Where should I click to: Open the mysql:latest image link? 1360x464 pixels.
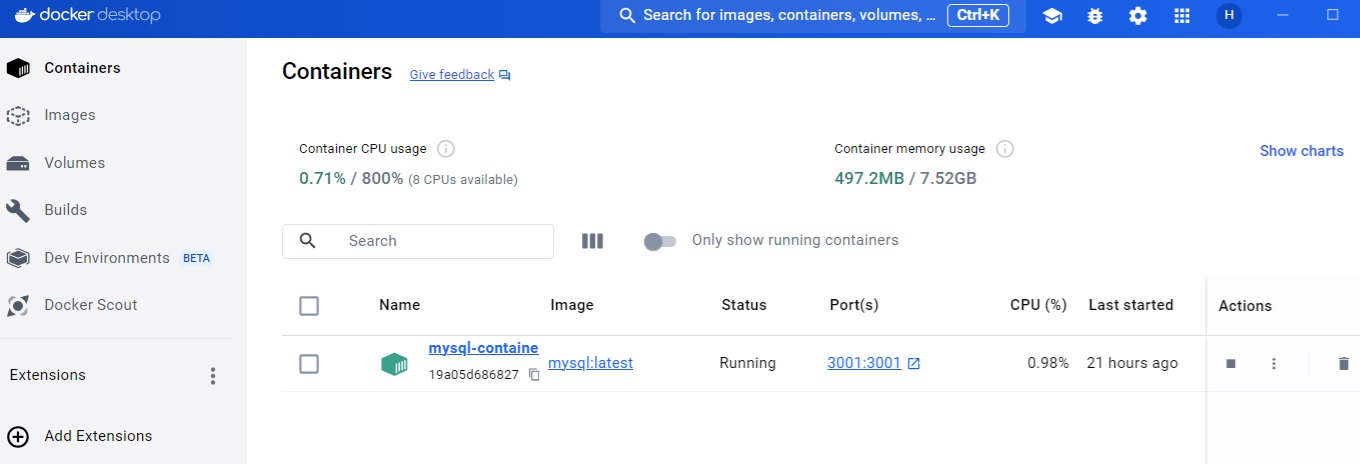point(591,363)
